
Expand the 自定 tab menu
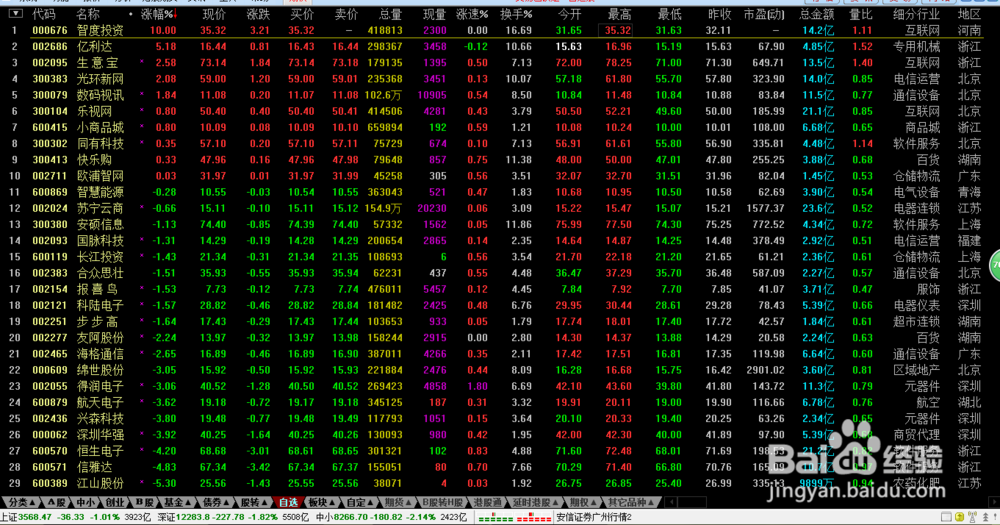359,503
